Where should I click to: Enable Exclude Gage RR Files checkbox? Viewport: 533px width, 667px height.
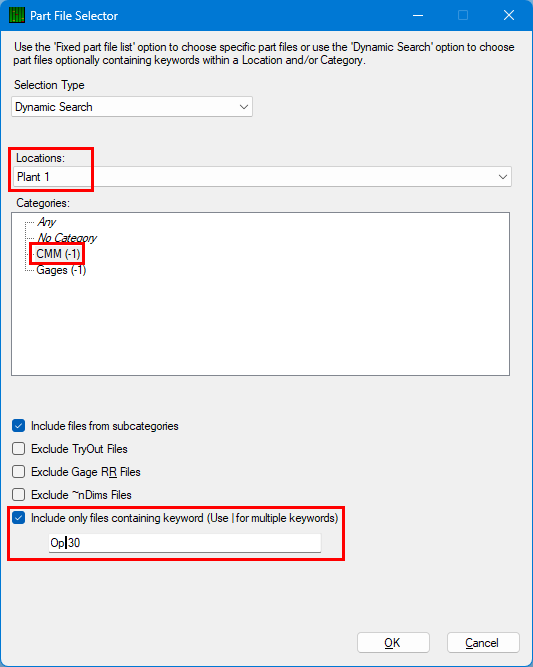click(19, 472)
